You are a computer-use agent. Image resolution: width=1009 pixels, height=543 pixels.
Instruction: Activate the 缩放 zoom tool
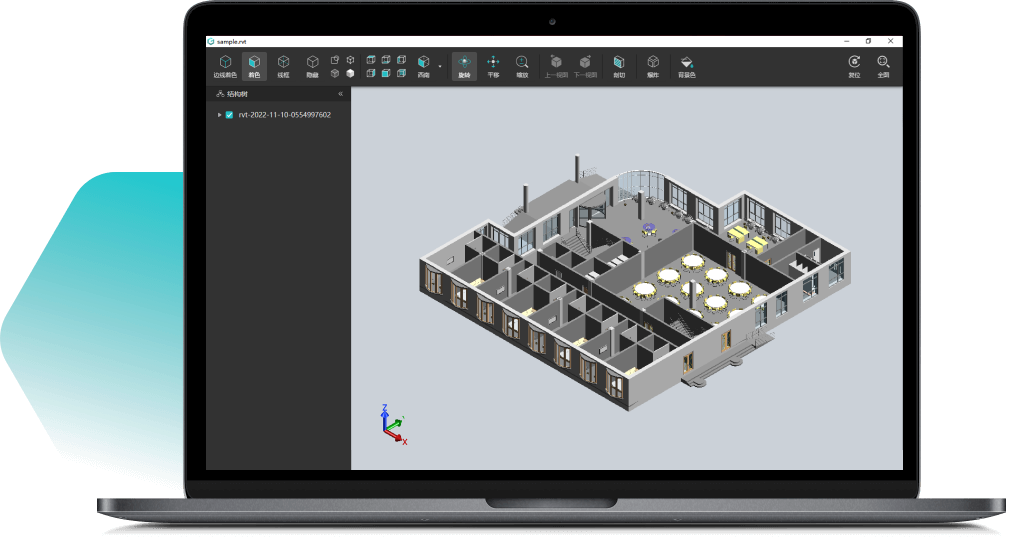click(x=522, y=66)
